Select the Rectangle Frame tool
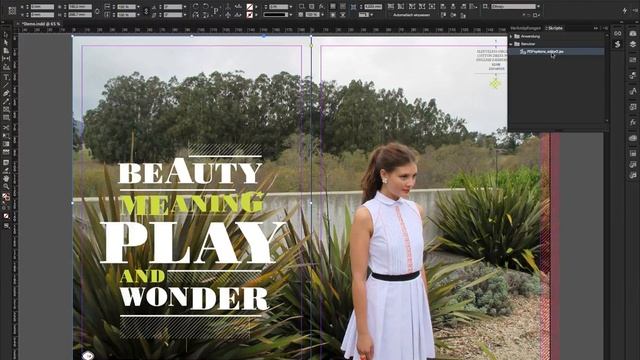640x360 pixels. 6,109
